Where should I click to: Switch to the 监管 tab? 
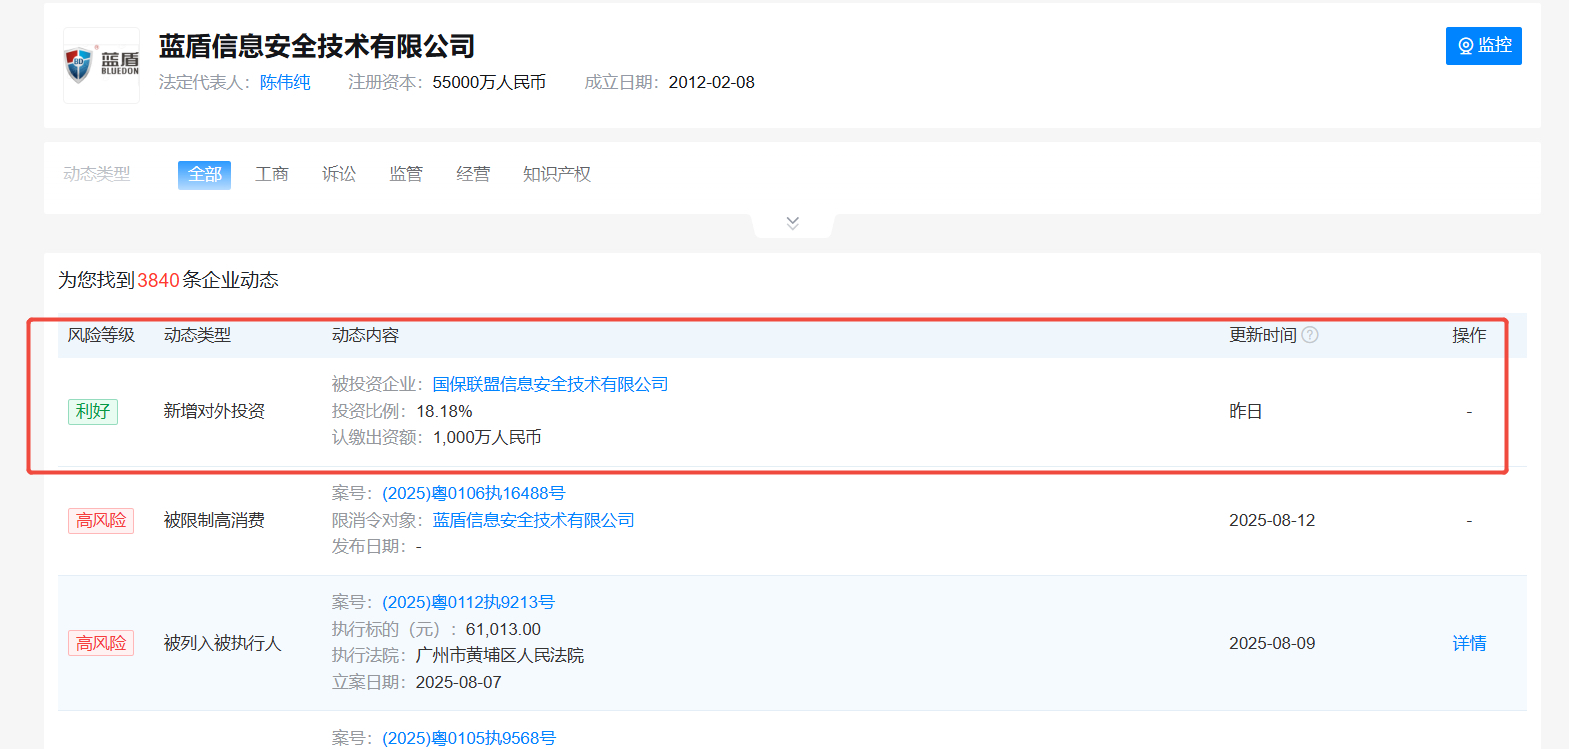tap(406, 174)
